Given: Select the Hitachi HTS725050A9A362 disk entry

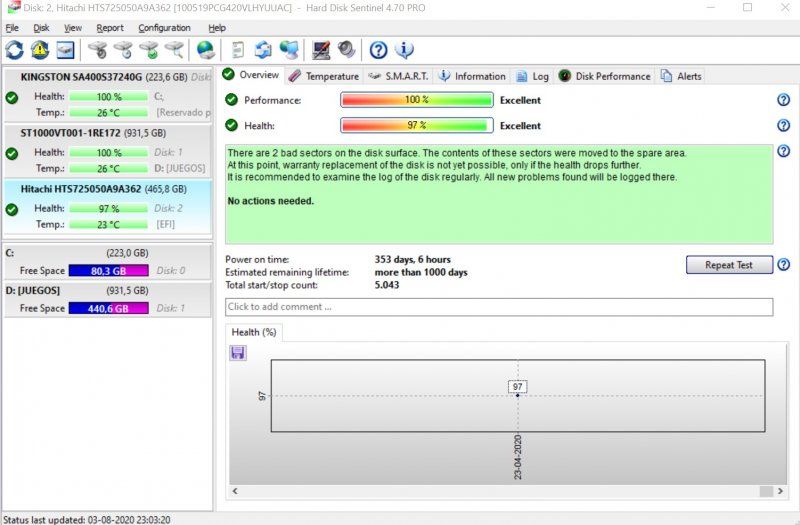Looking at the screenshot, I should pos(108,207).
